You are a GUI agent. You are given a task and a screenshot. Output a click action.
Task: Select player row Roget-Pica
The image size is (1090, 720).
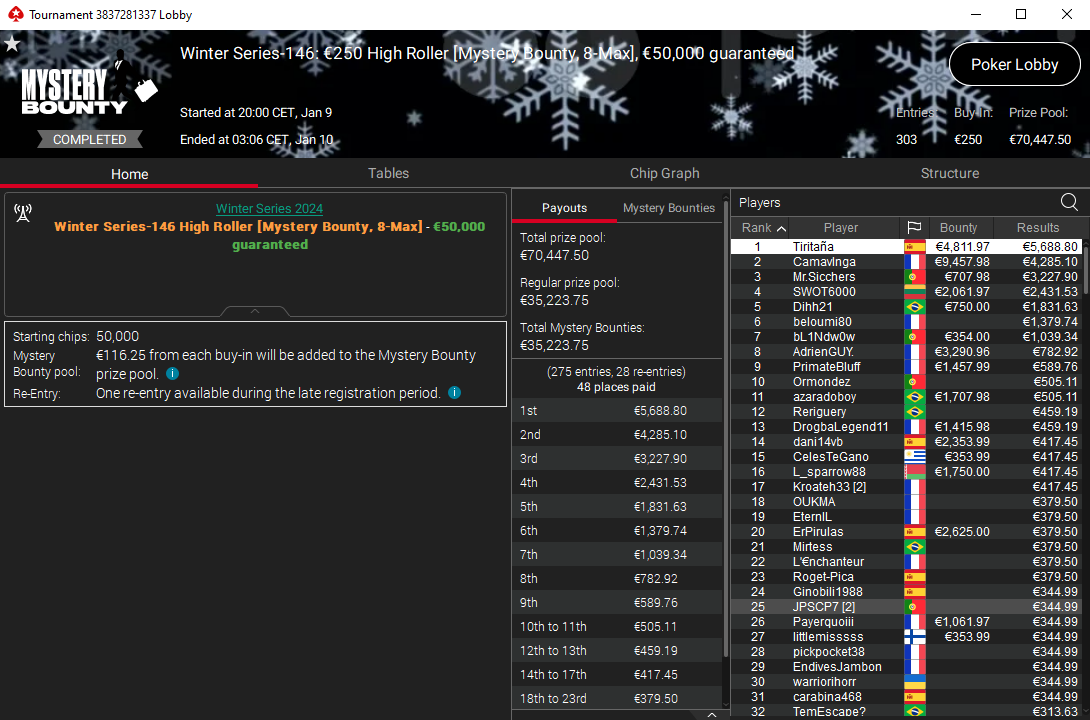pyautogui.click(x=906, y=577)
